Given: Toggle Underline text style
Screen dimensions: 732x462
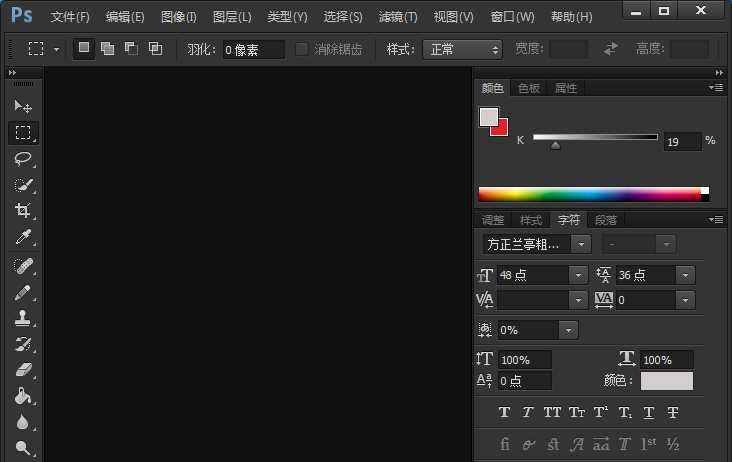Looking at the screenshot, I should click(x=648, y=412).
